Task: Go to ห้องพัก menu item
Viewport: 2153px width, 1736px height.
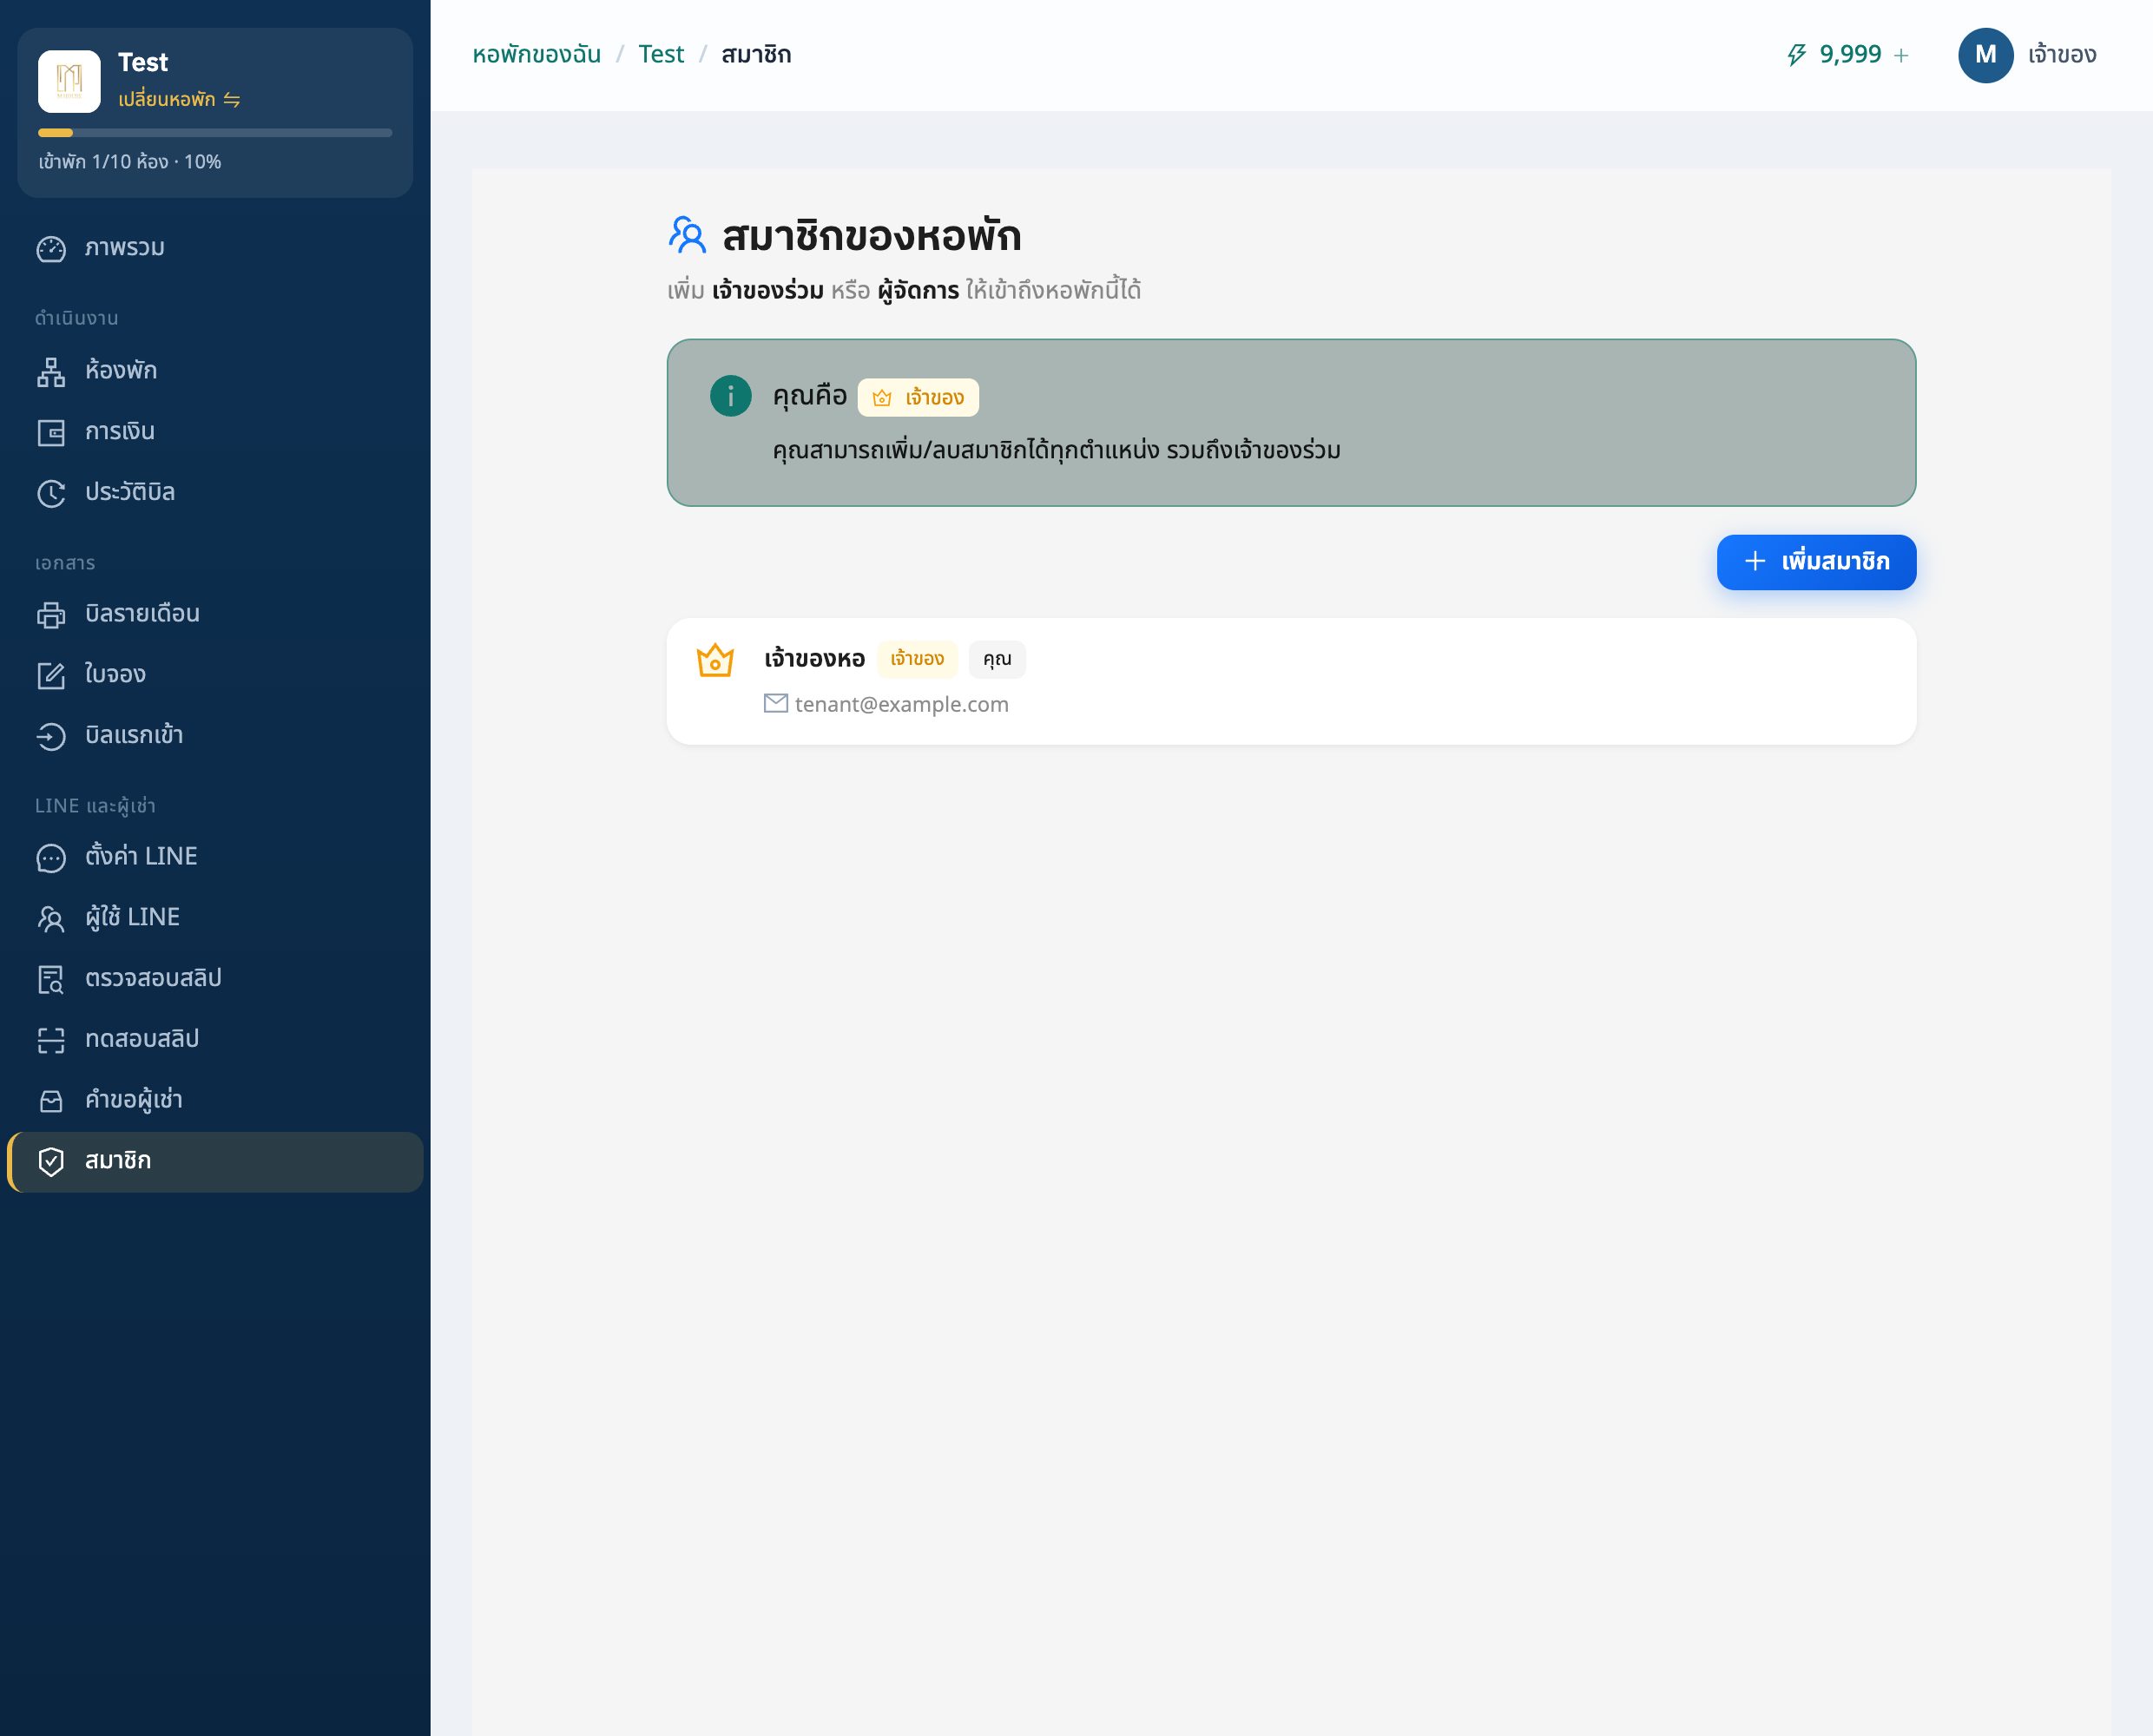Action: (215, 371)
